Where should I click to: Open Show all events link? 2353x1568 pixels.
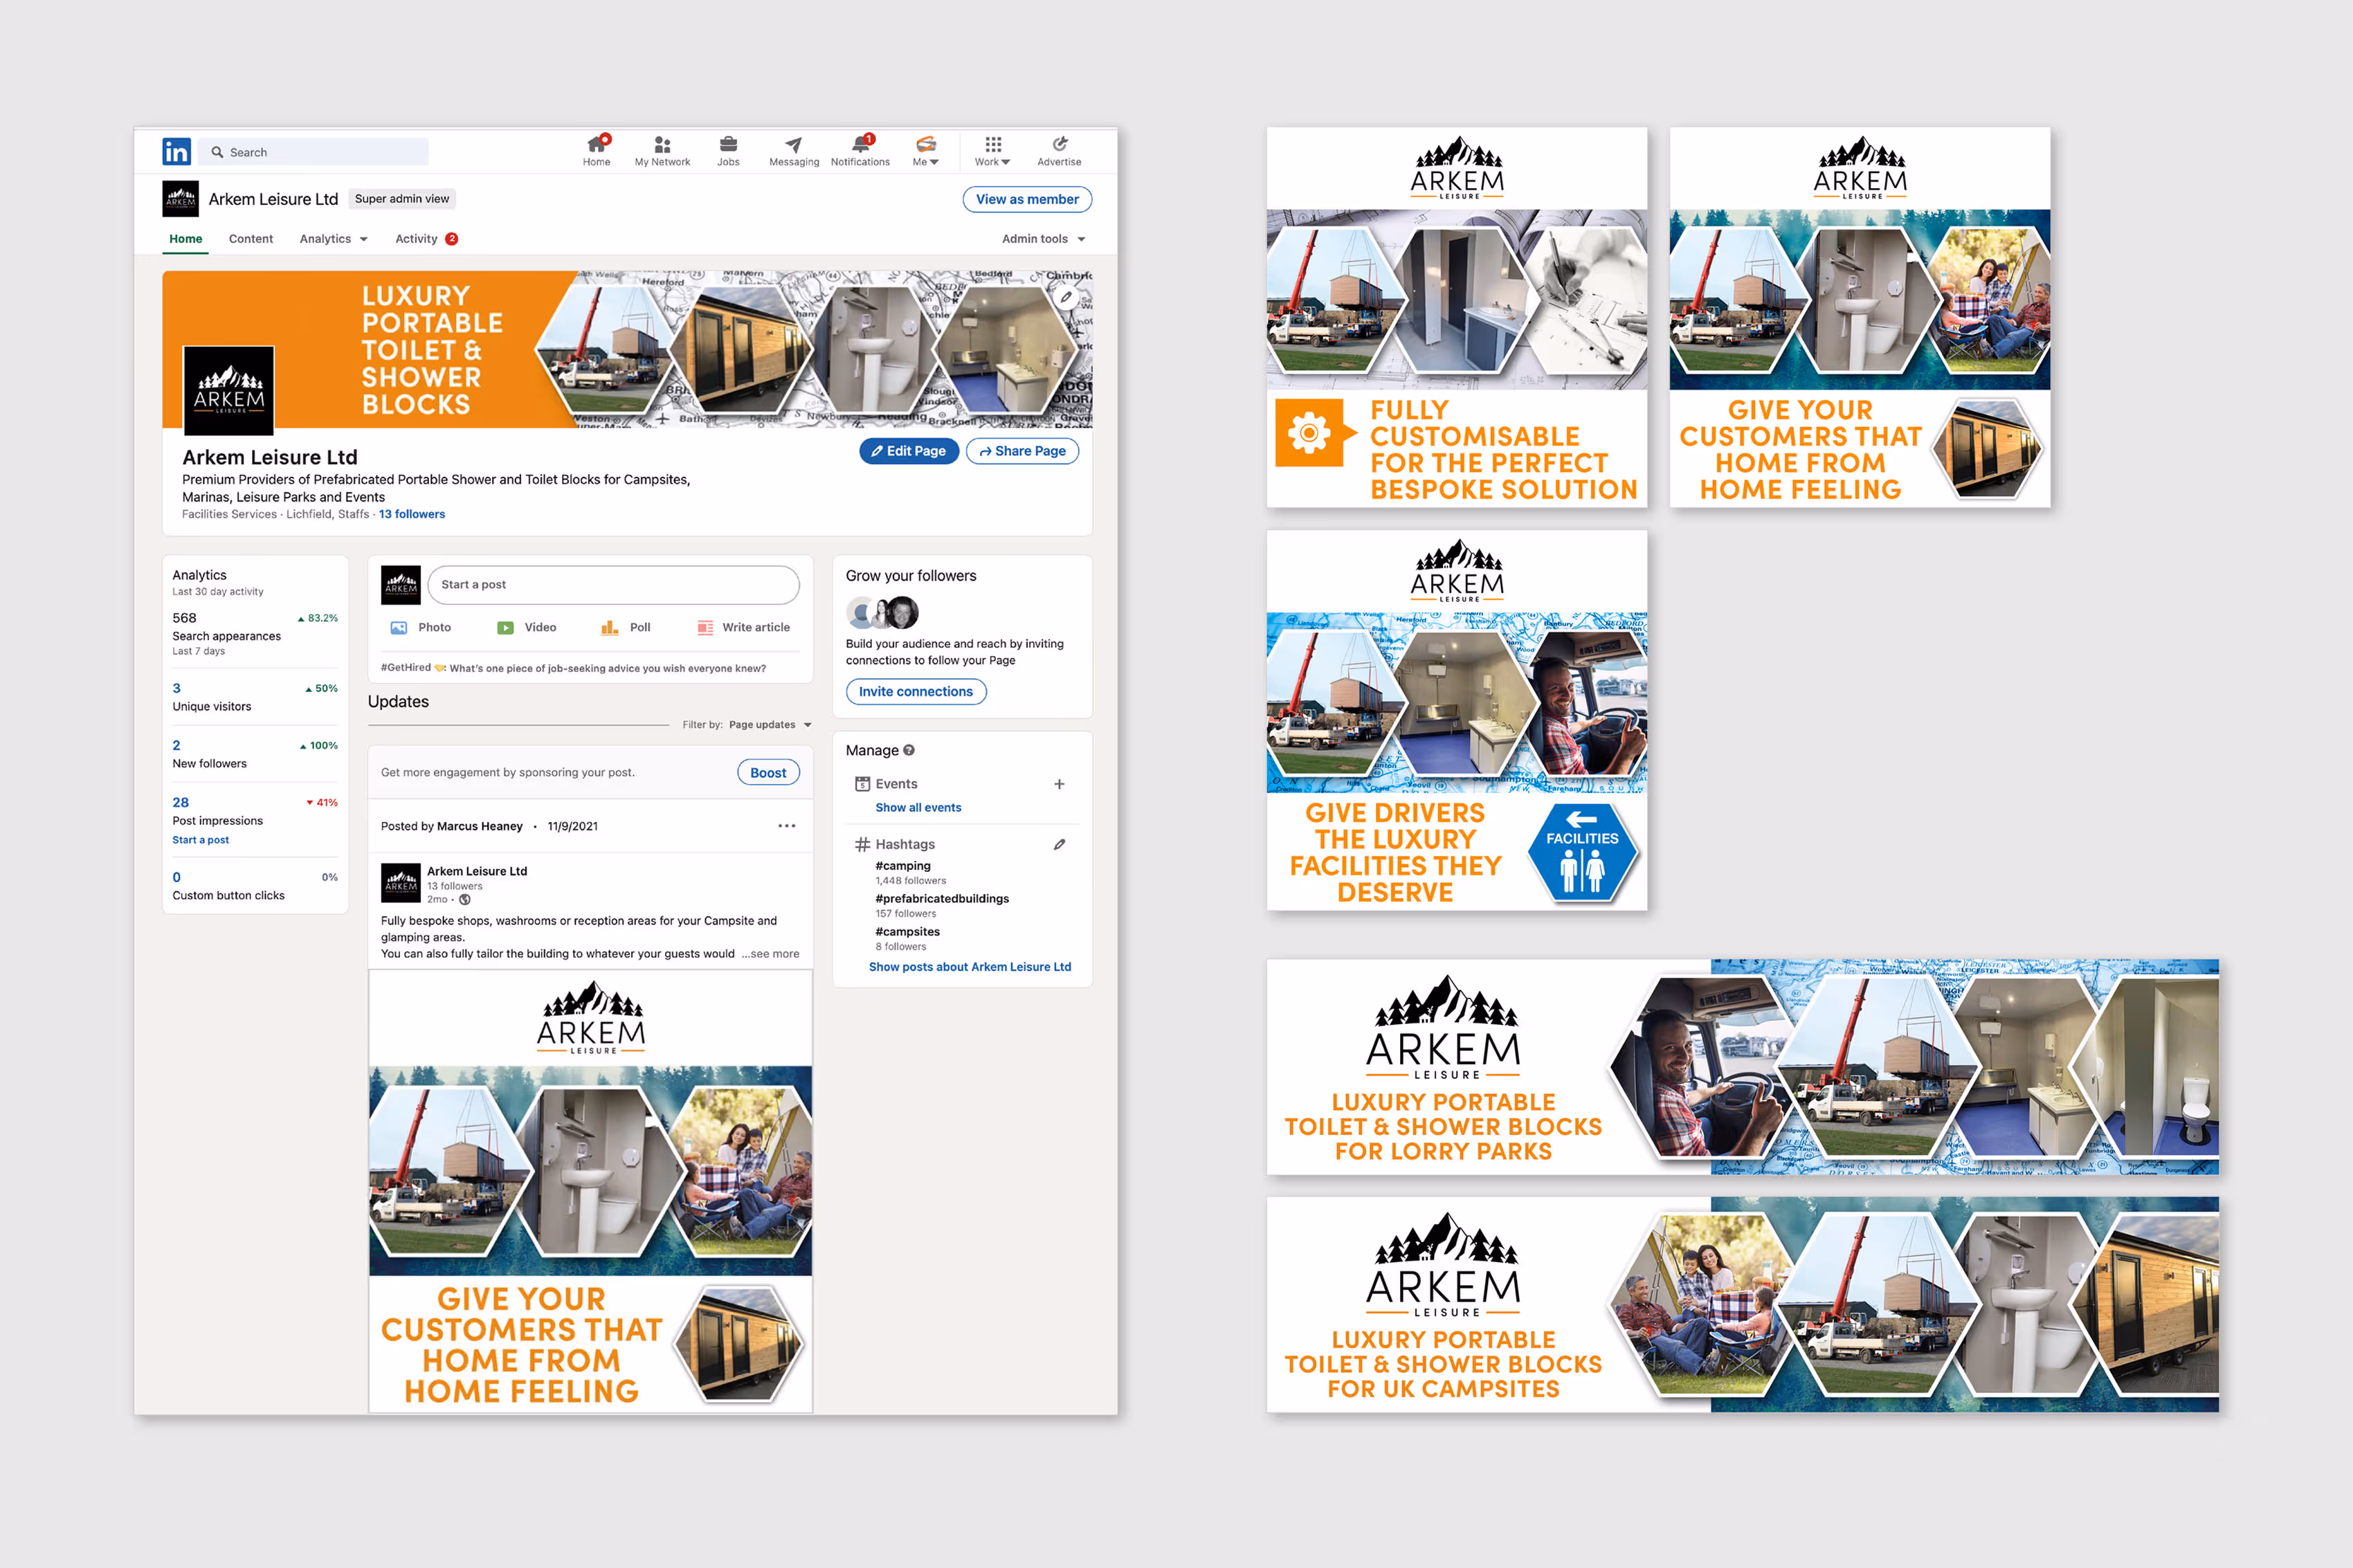[x=918, y=808]
